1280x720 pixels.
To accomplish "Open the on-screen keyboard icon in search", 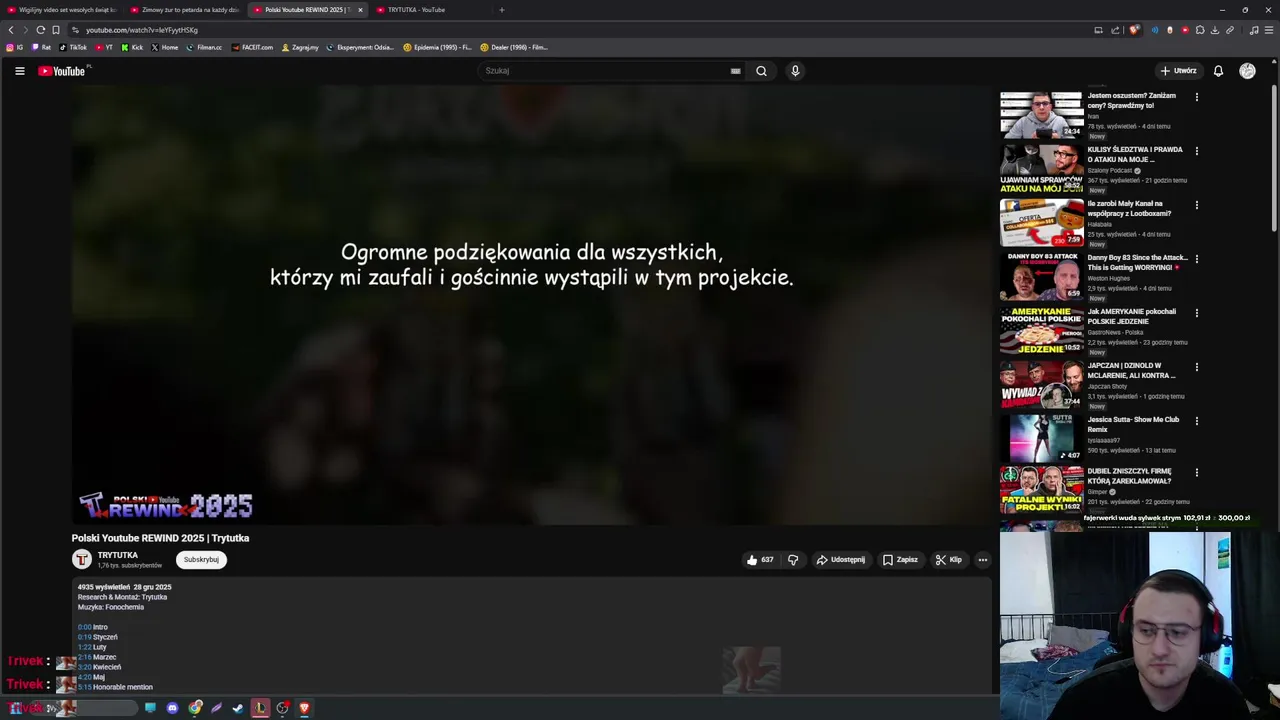I will (x=736, y=71).
